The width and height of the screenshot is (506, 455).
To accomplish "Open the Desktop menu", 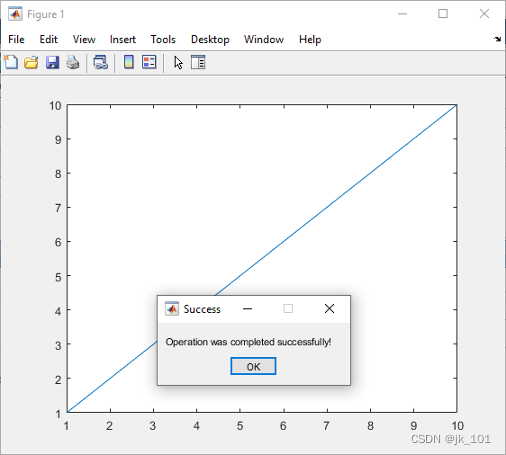I will click(210, 40).
